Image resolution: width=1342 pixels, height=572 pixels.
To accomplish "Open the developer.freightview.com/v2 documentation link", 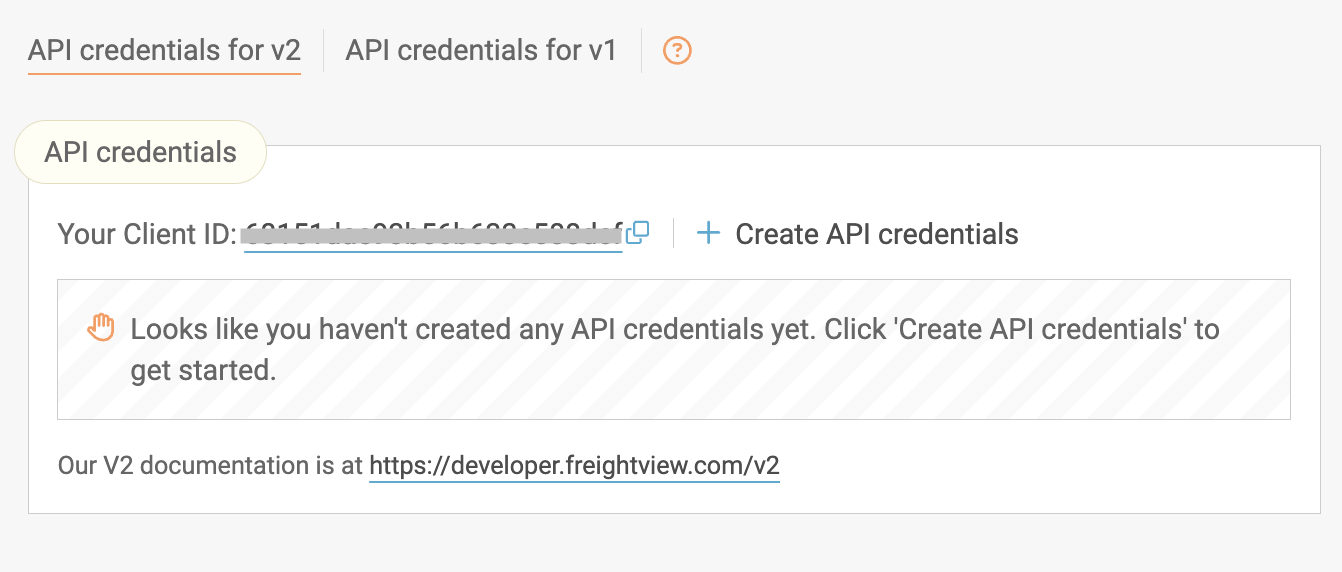I will [574, 466].
